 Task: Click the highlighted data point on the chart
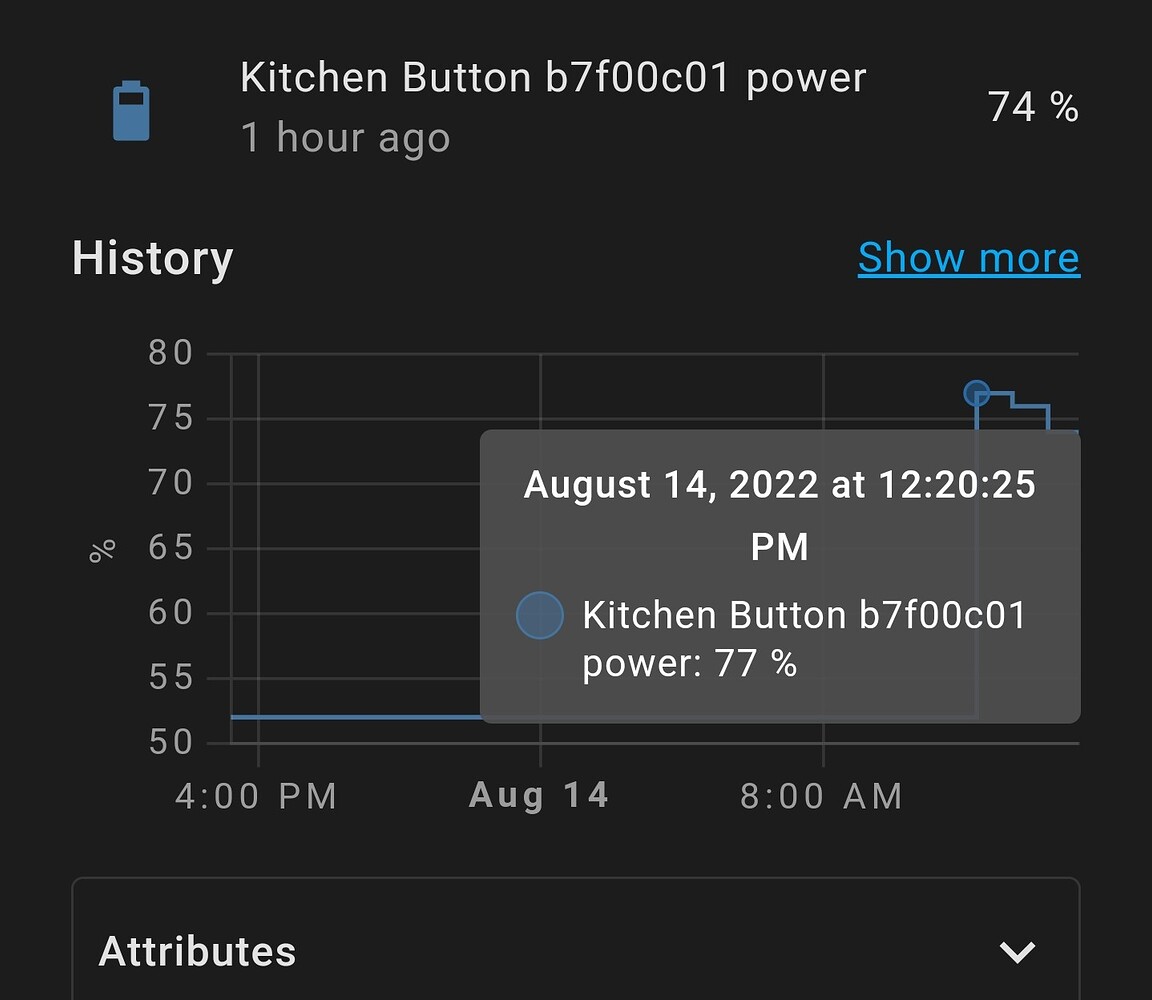point(975,393)
